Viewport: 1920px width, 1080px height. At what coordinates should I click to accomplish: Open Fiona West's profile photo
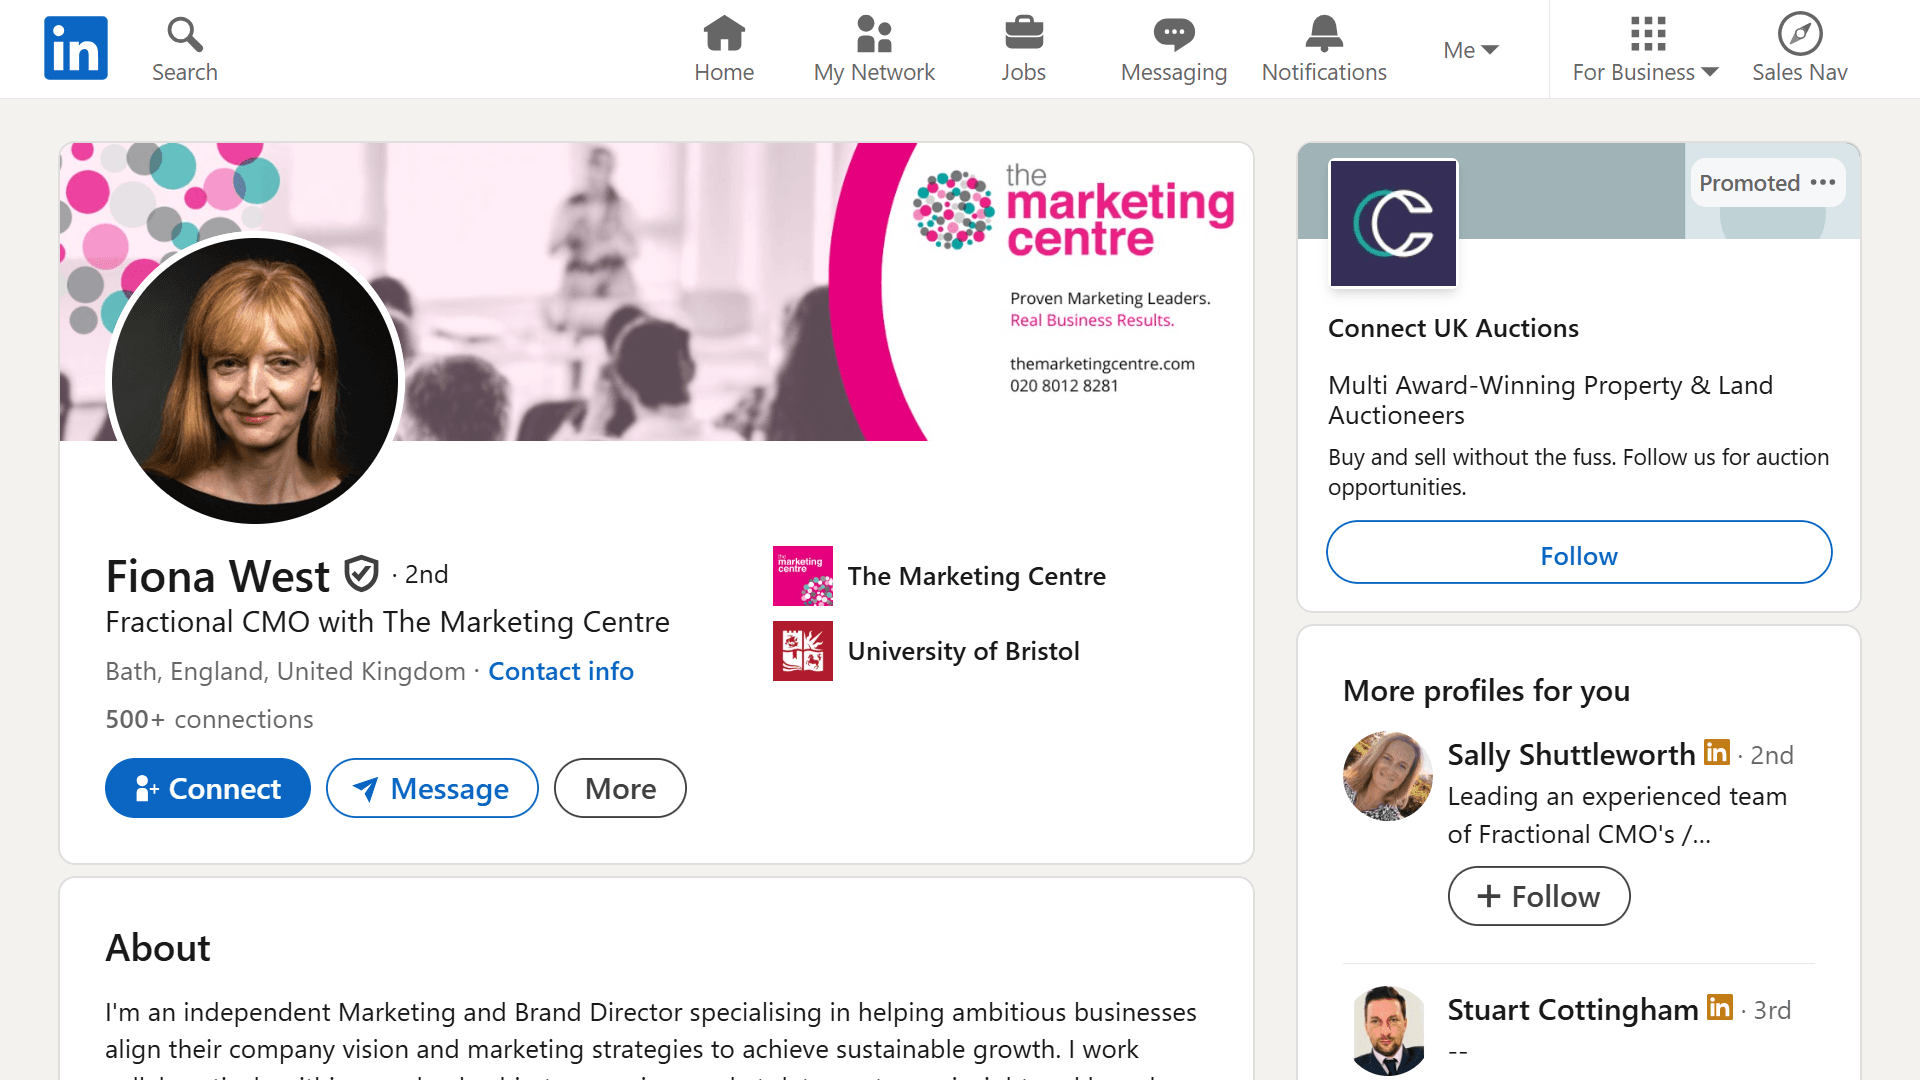pos(255,381)
